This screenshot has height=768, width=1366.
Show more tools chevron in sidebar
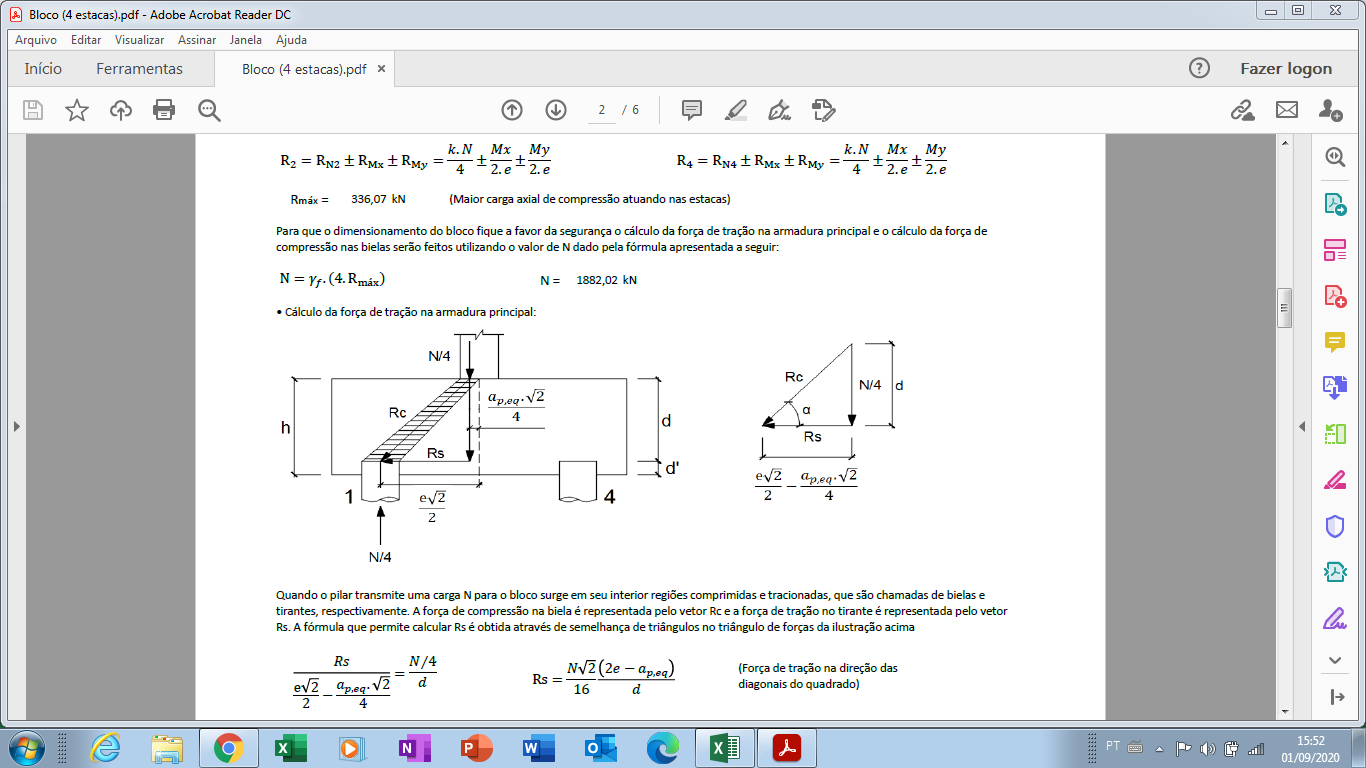tap(1334, 660)
